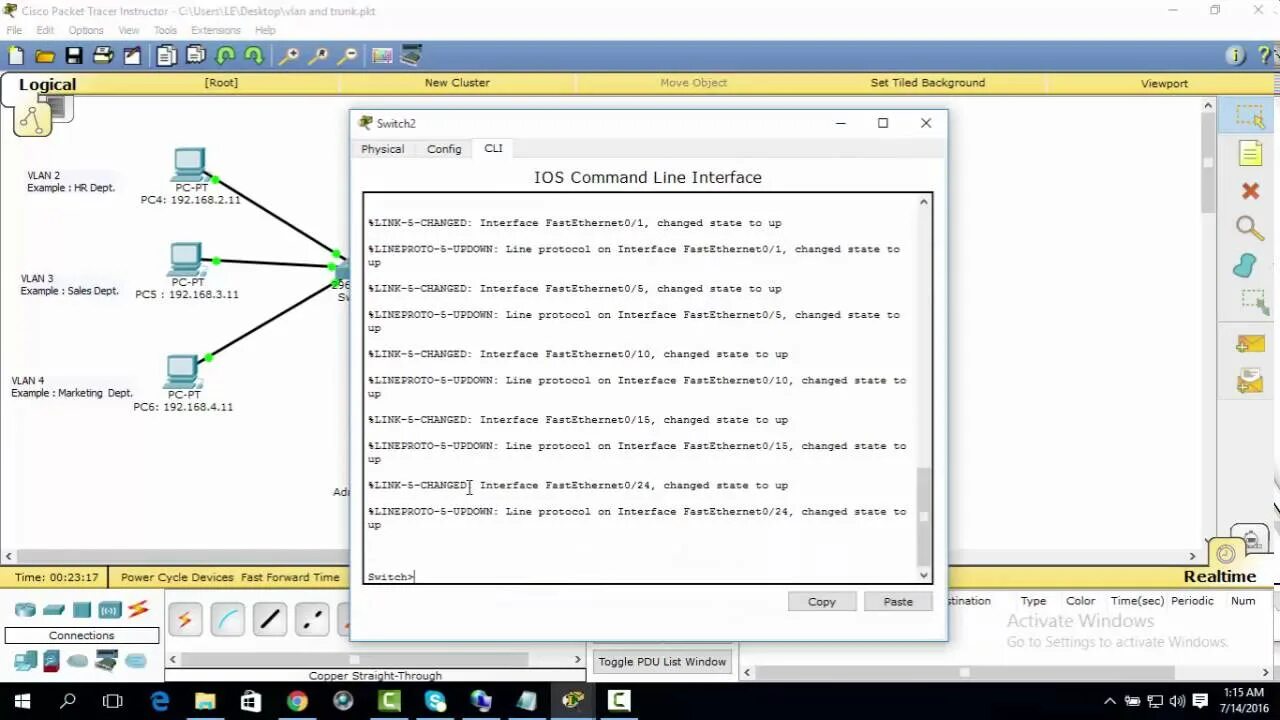1280x720 pixels.
Task: Click Fast Forward Time
Action: click(290, 577)
